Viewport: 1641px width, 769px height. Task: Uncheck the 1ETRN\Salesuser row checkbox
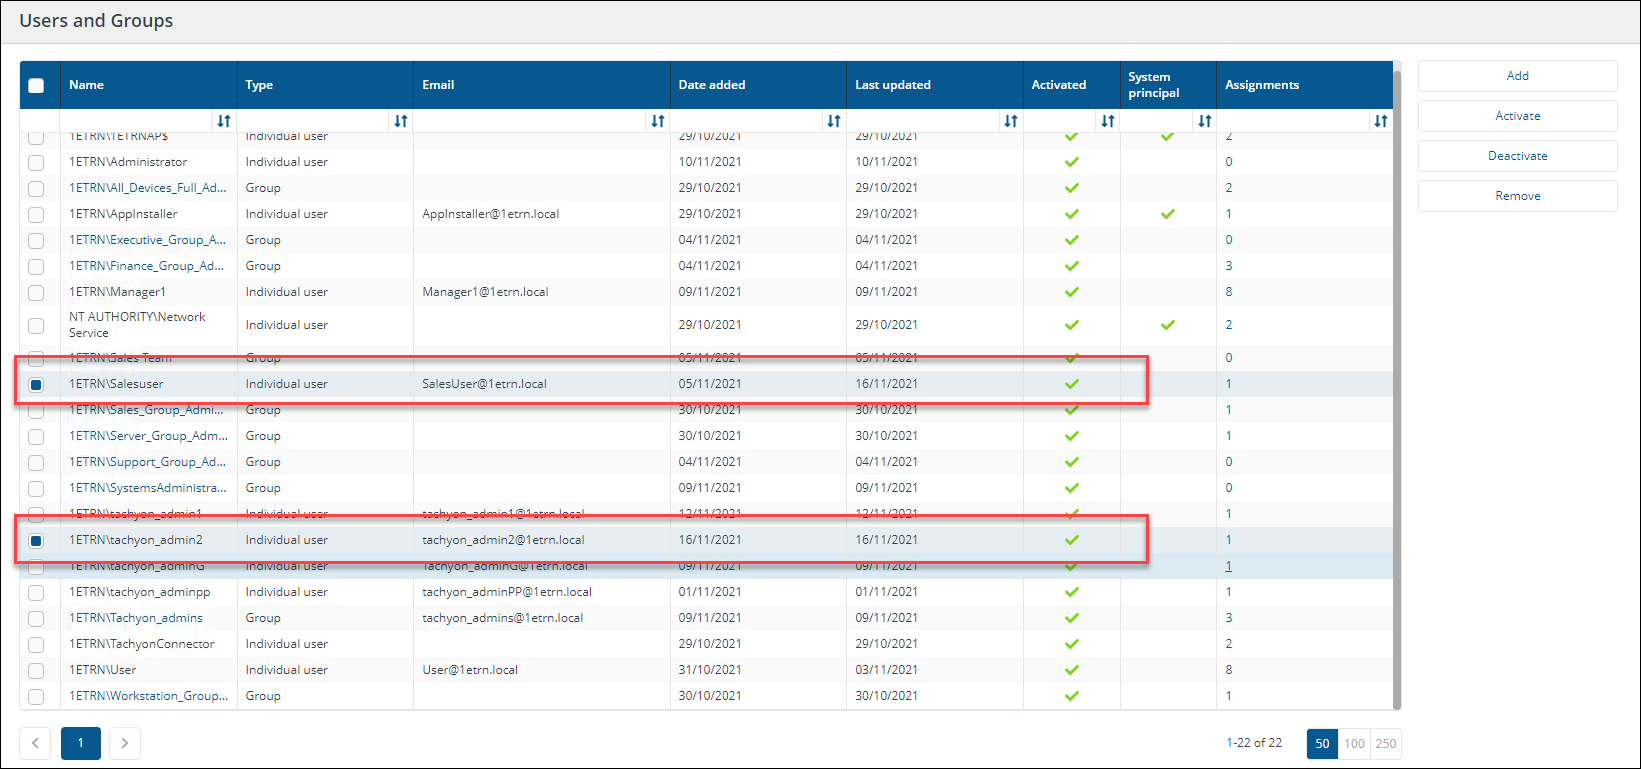(x=36, y=384)
